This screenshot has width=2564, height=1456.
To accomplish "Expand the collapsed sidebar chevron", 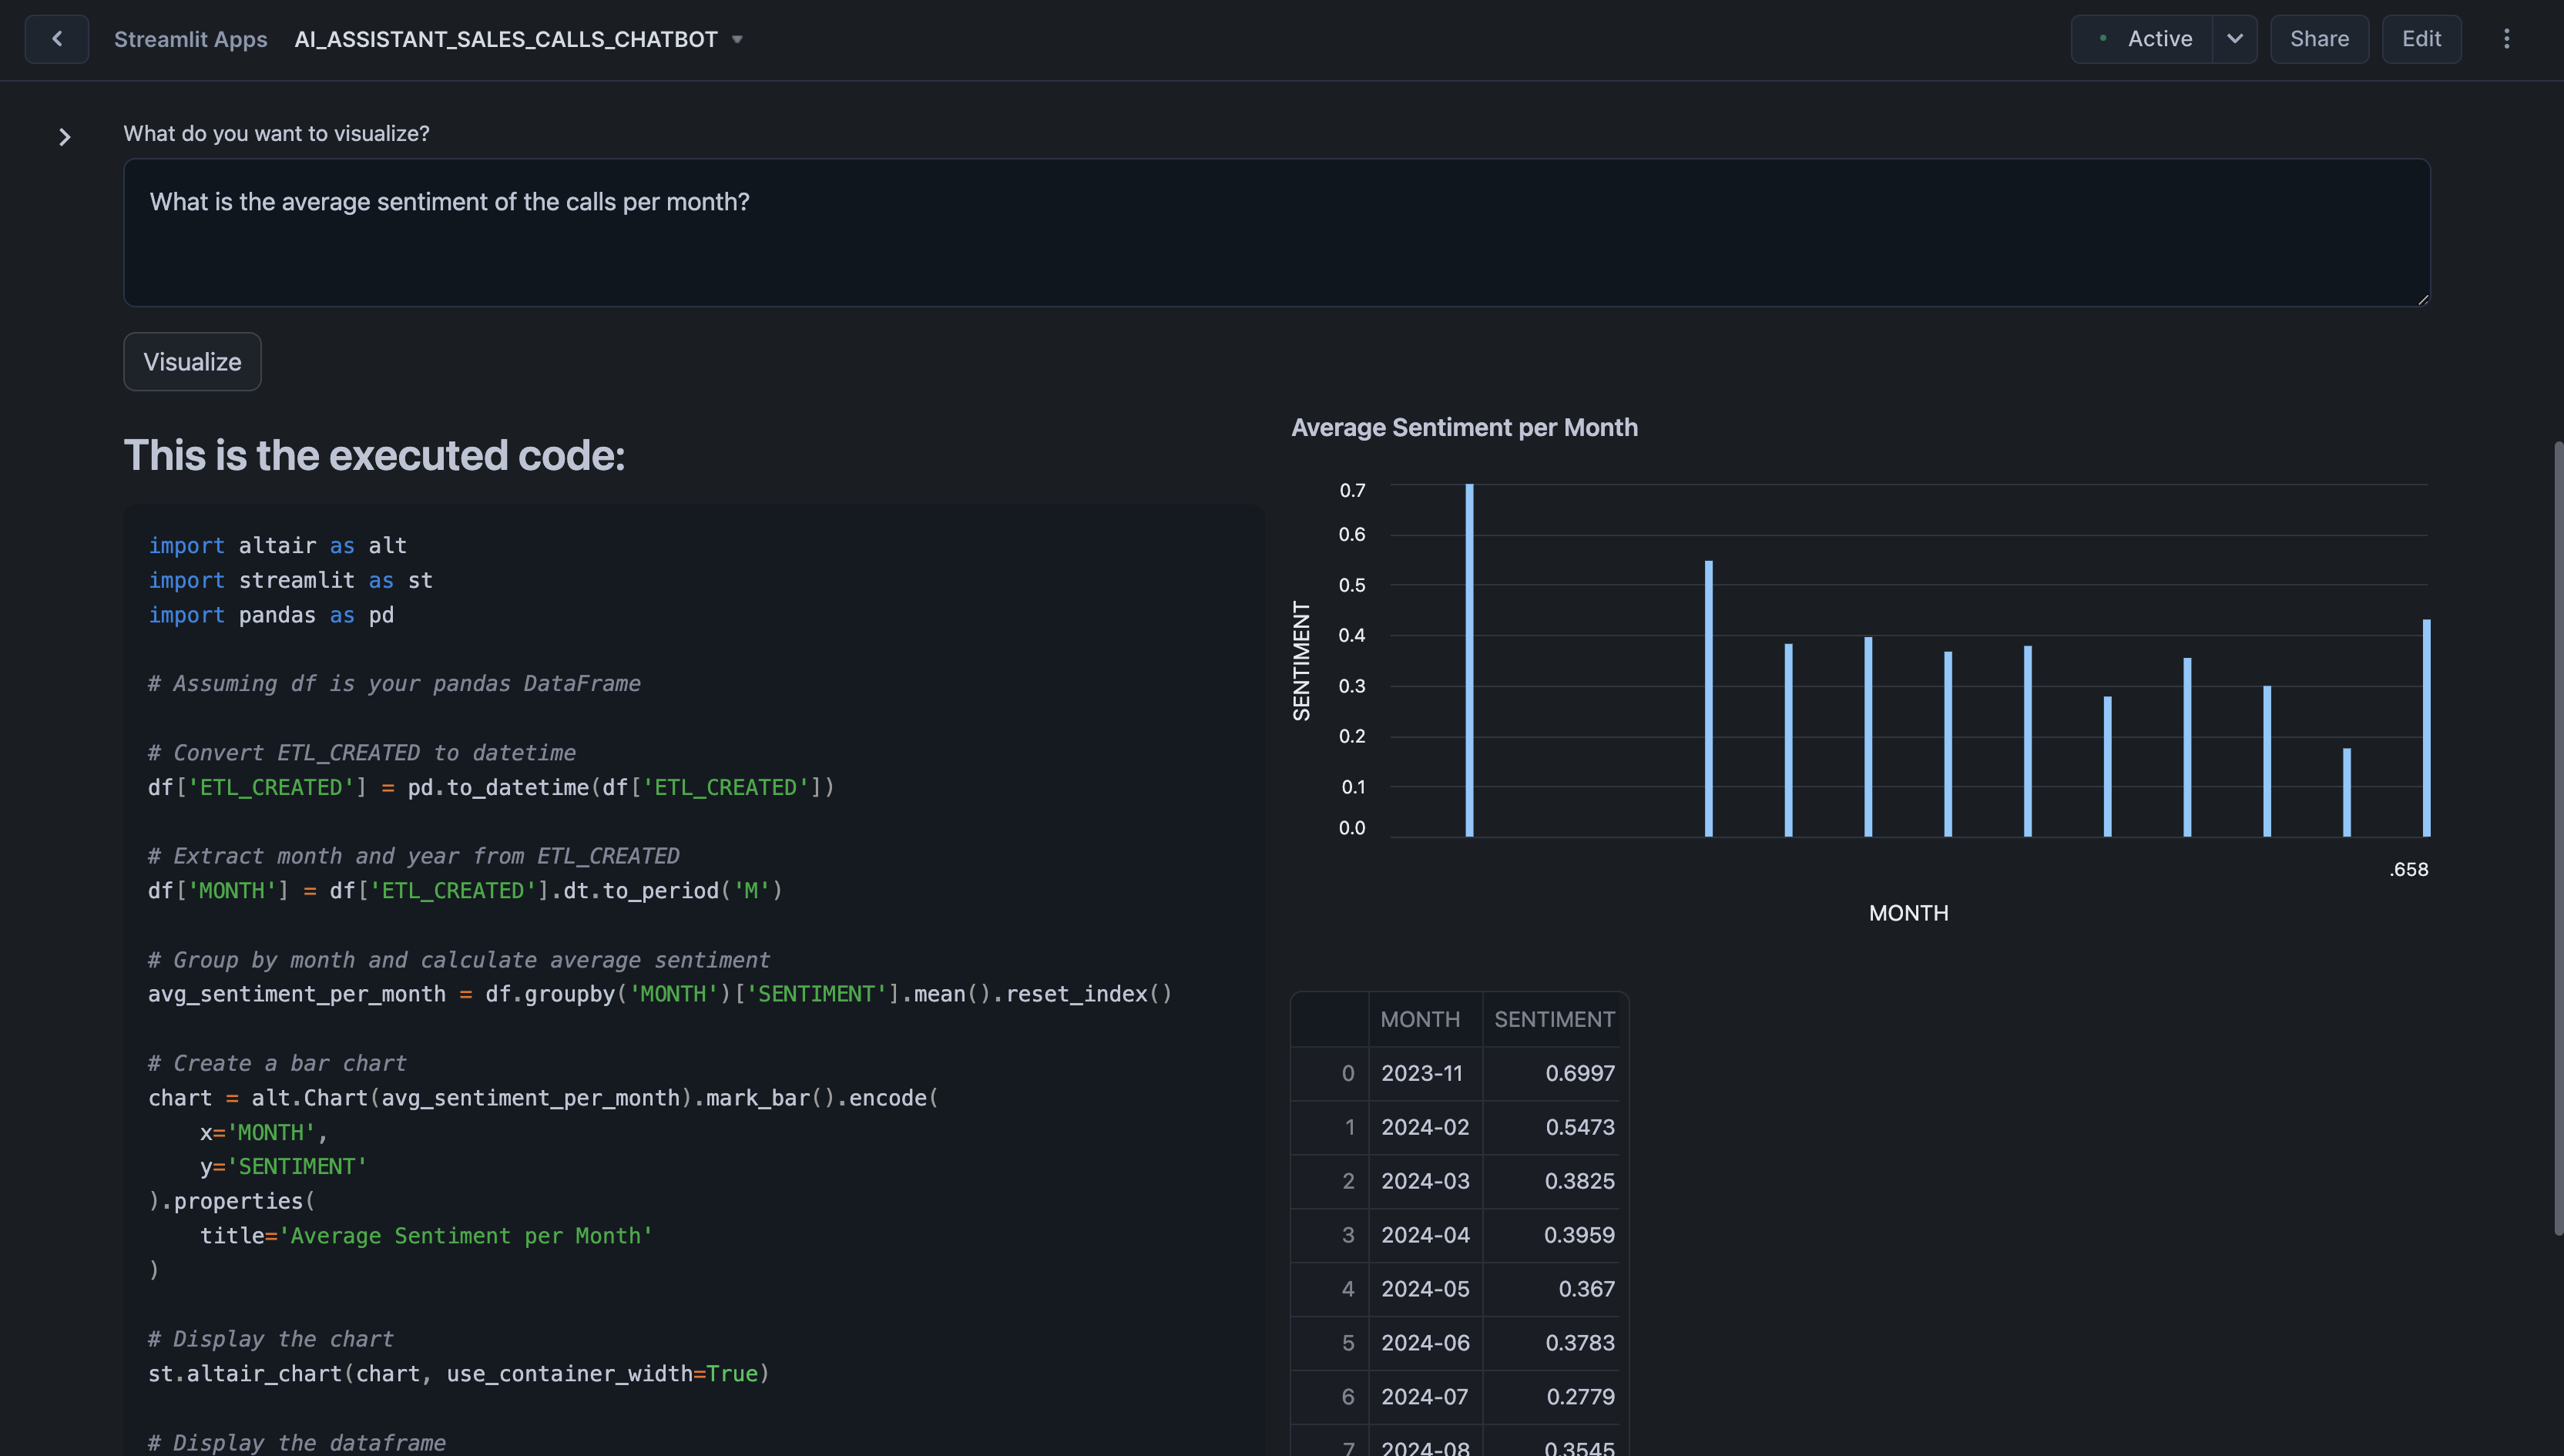I will click(x=65, y=137).
